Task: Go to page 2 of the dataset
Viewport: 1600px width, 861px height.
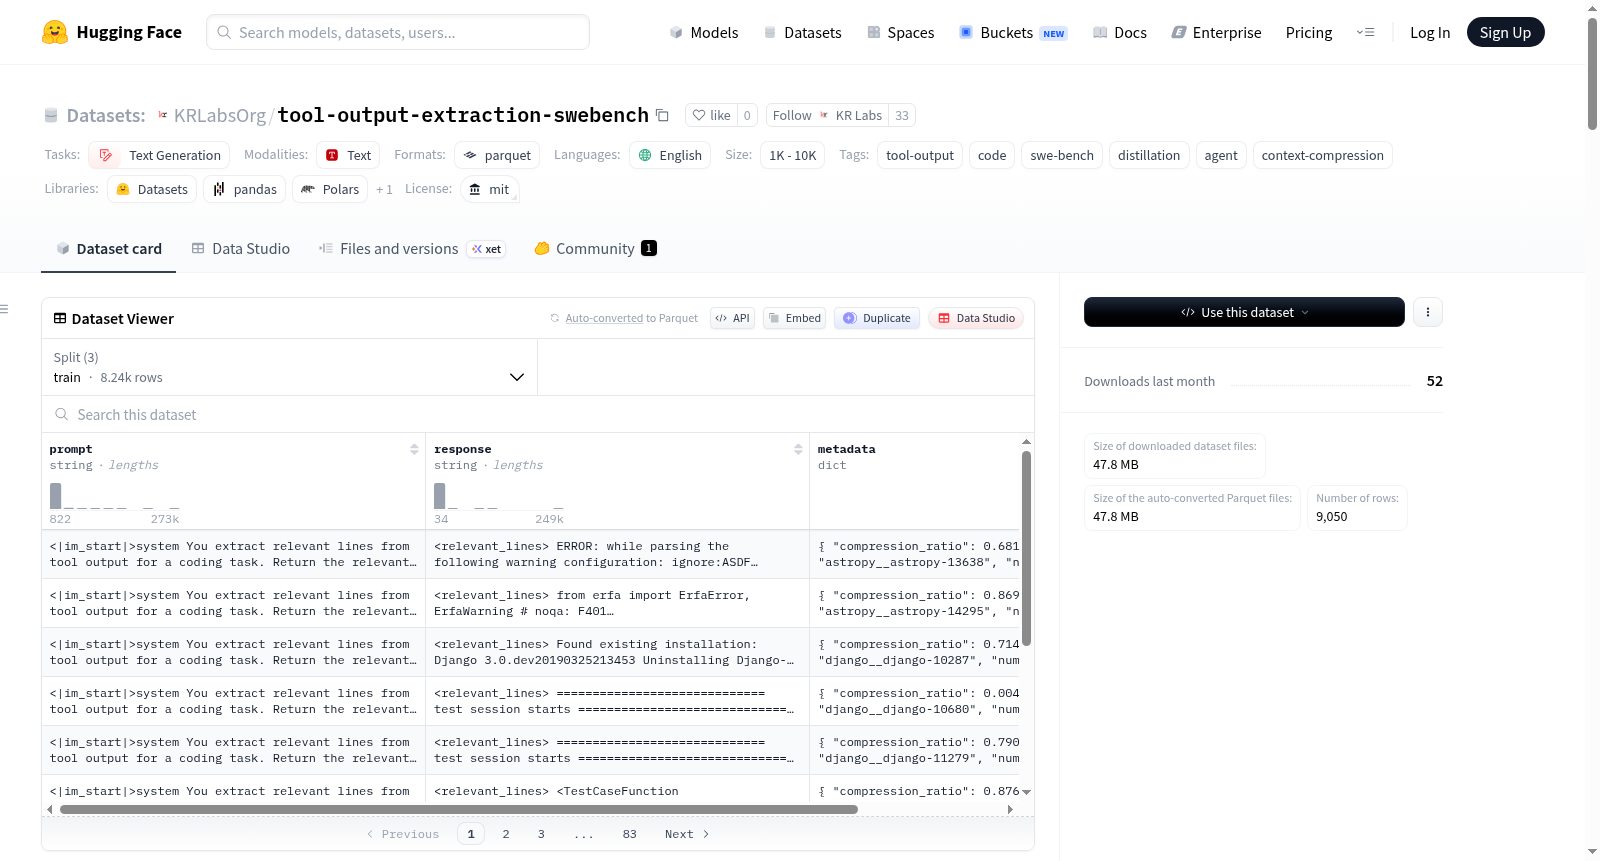Action: coord(506,834)
